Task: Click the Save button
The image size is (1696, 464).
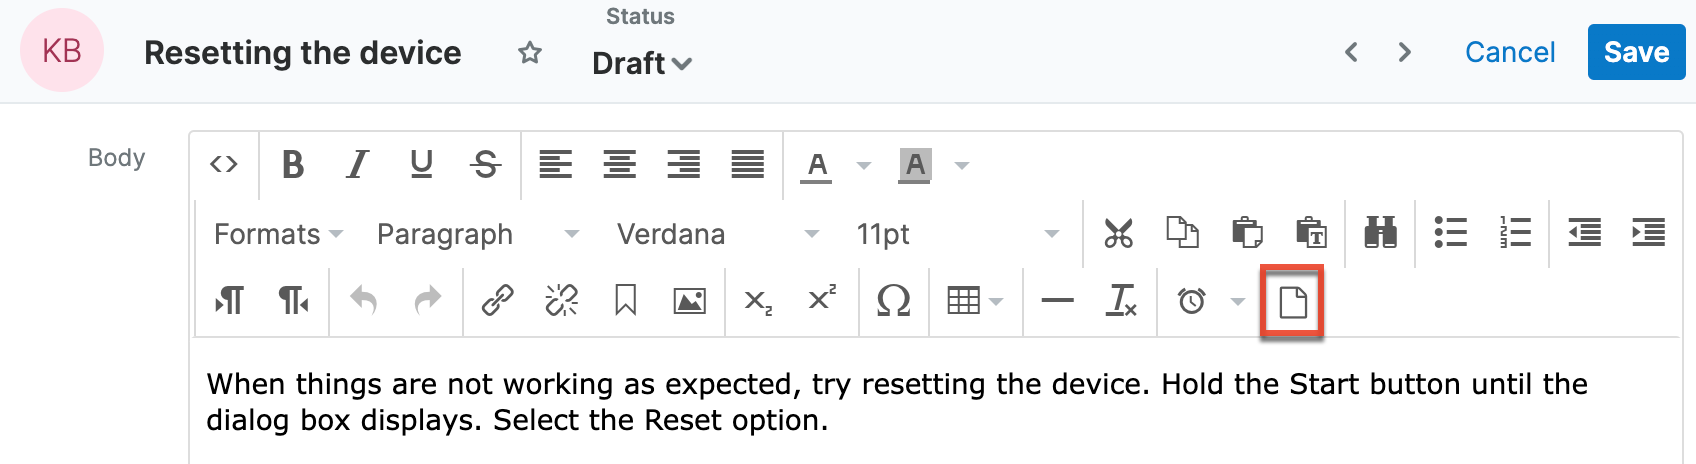Action: click(1636, 52)
